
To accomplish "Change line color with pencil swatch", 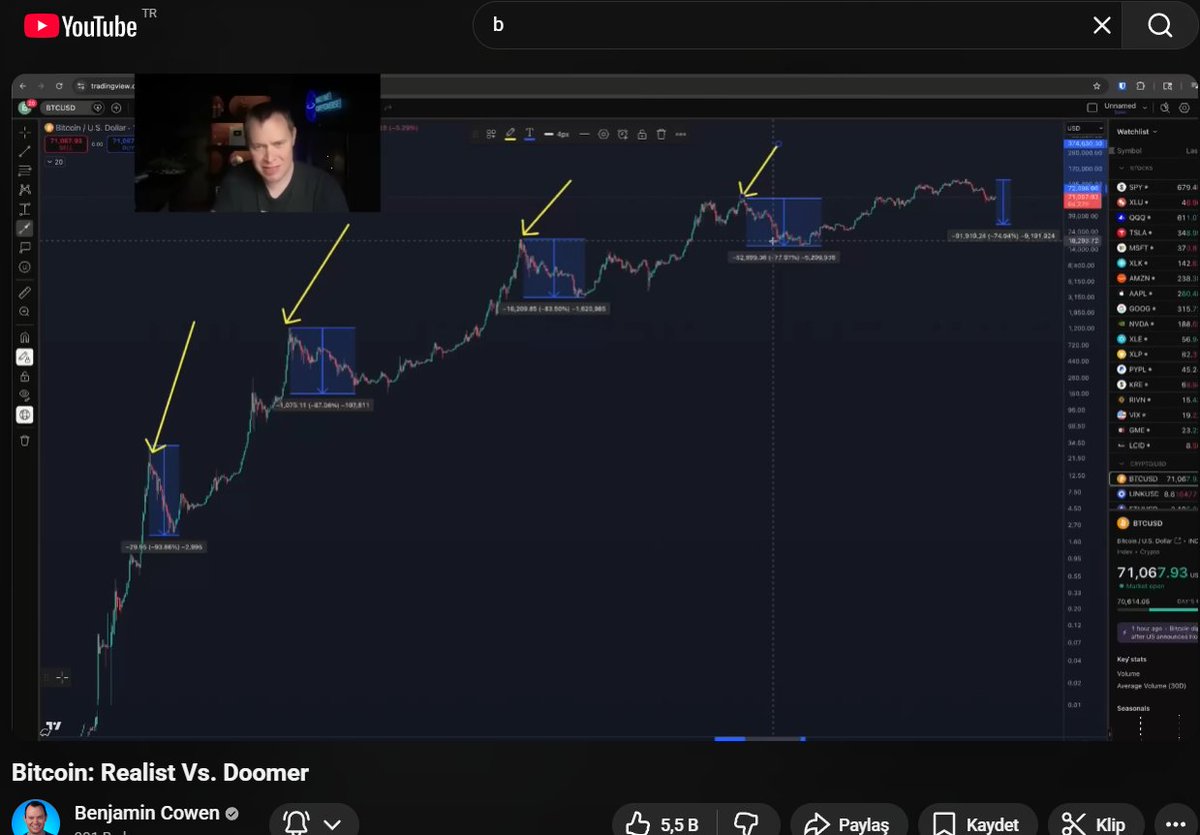I will point(510,134).
